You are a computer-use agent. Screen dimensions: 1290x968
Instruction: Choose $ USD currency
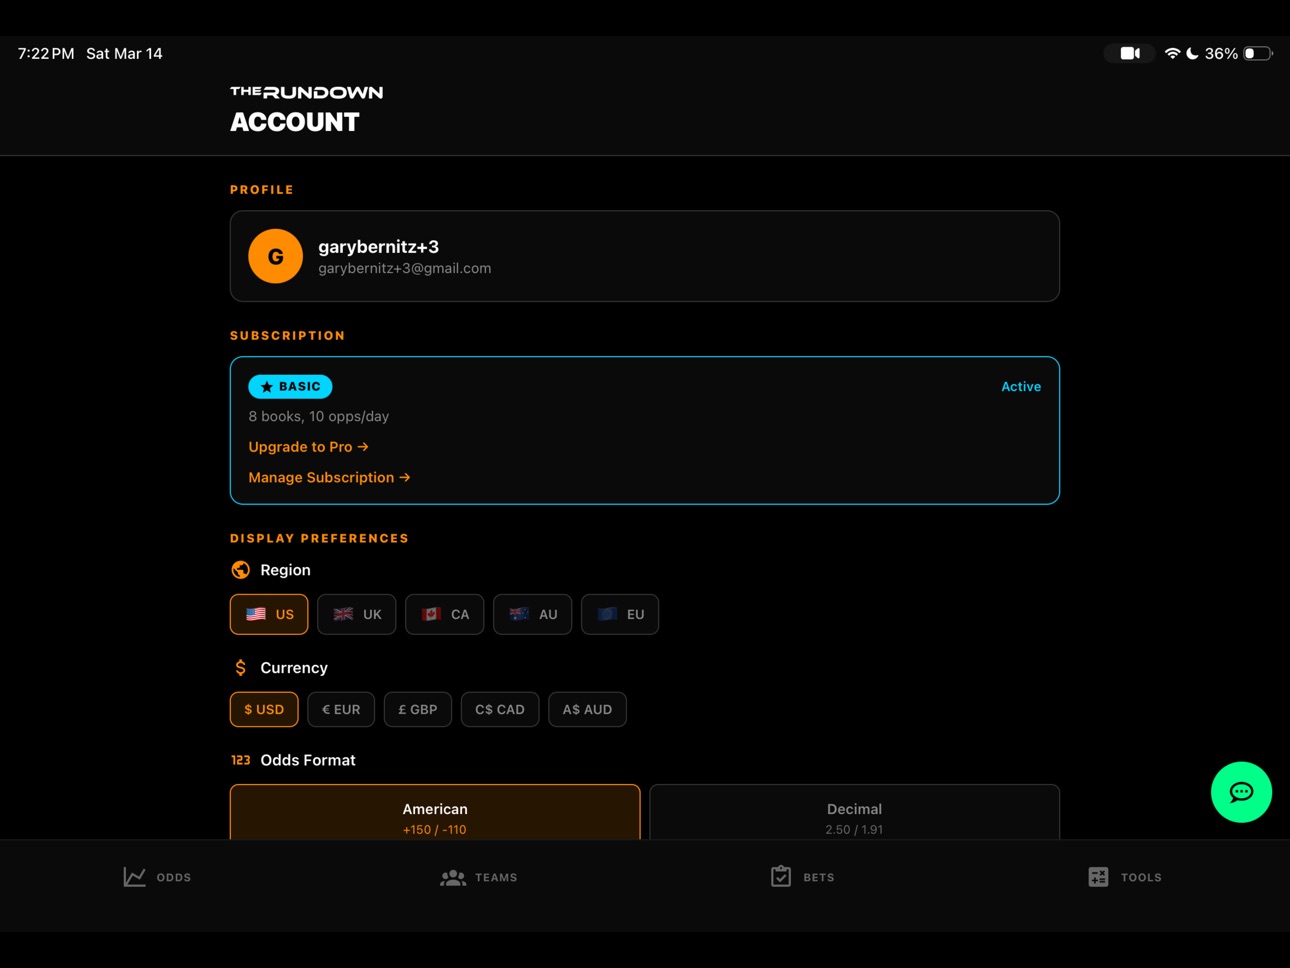pyautogui.click(x=264, y=709)
